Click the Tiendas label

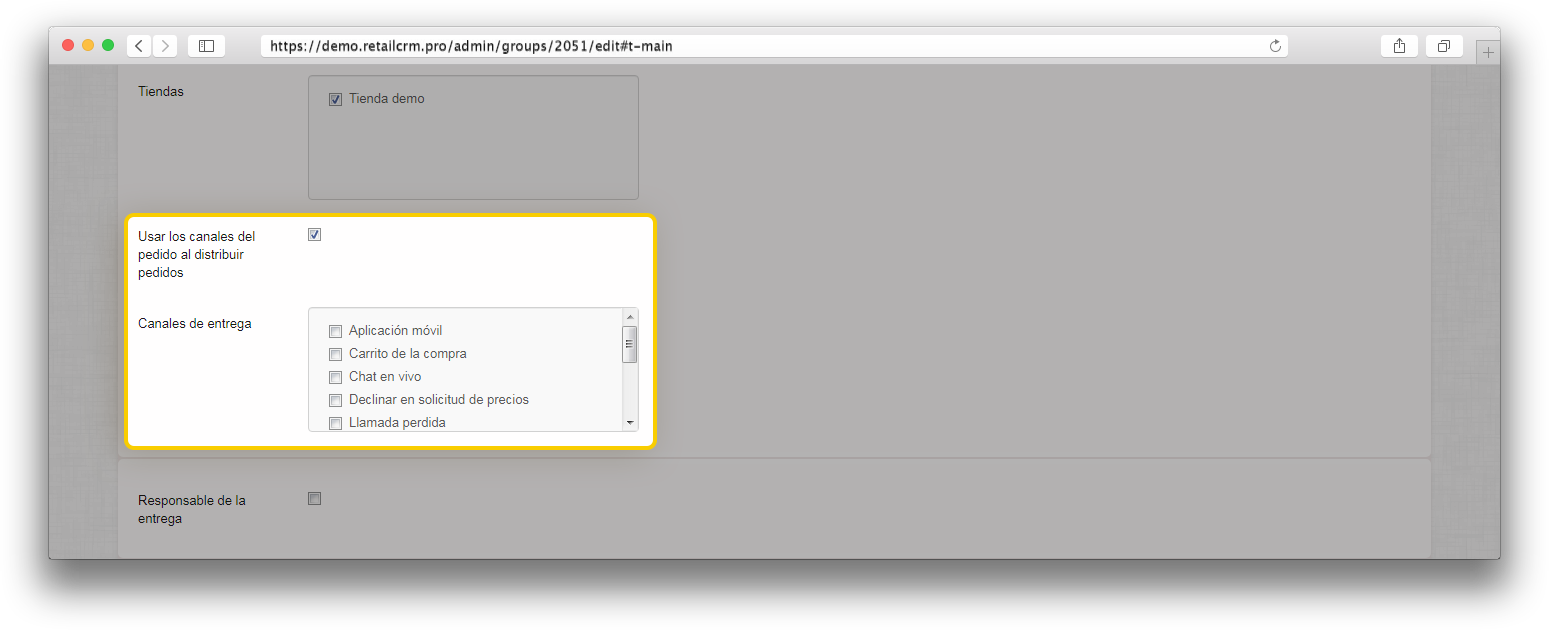pyautogui.click(x=161, y=91)
